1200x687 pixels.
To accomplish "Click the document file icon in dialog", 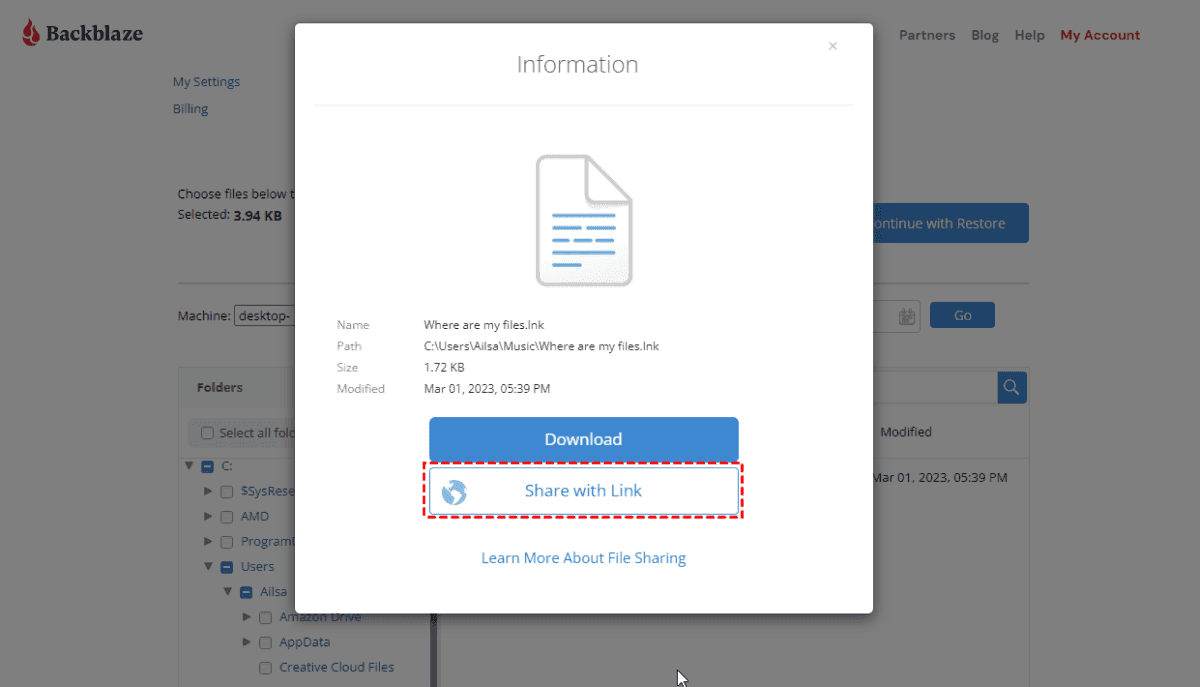I will (x=584, y=220).
